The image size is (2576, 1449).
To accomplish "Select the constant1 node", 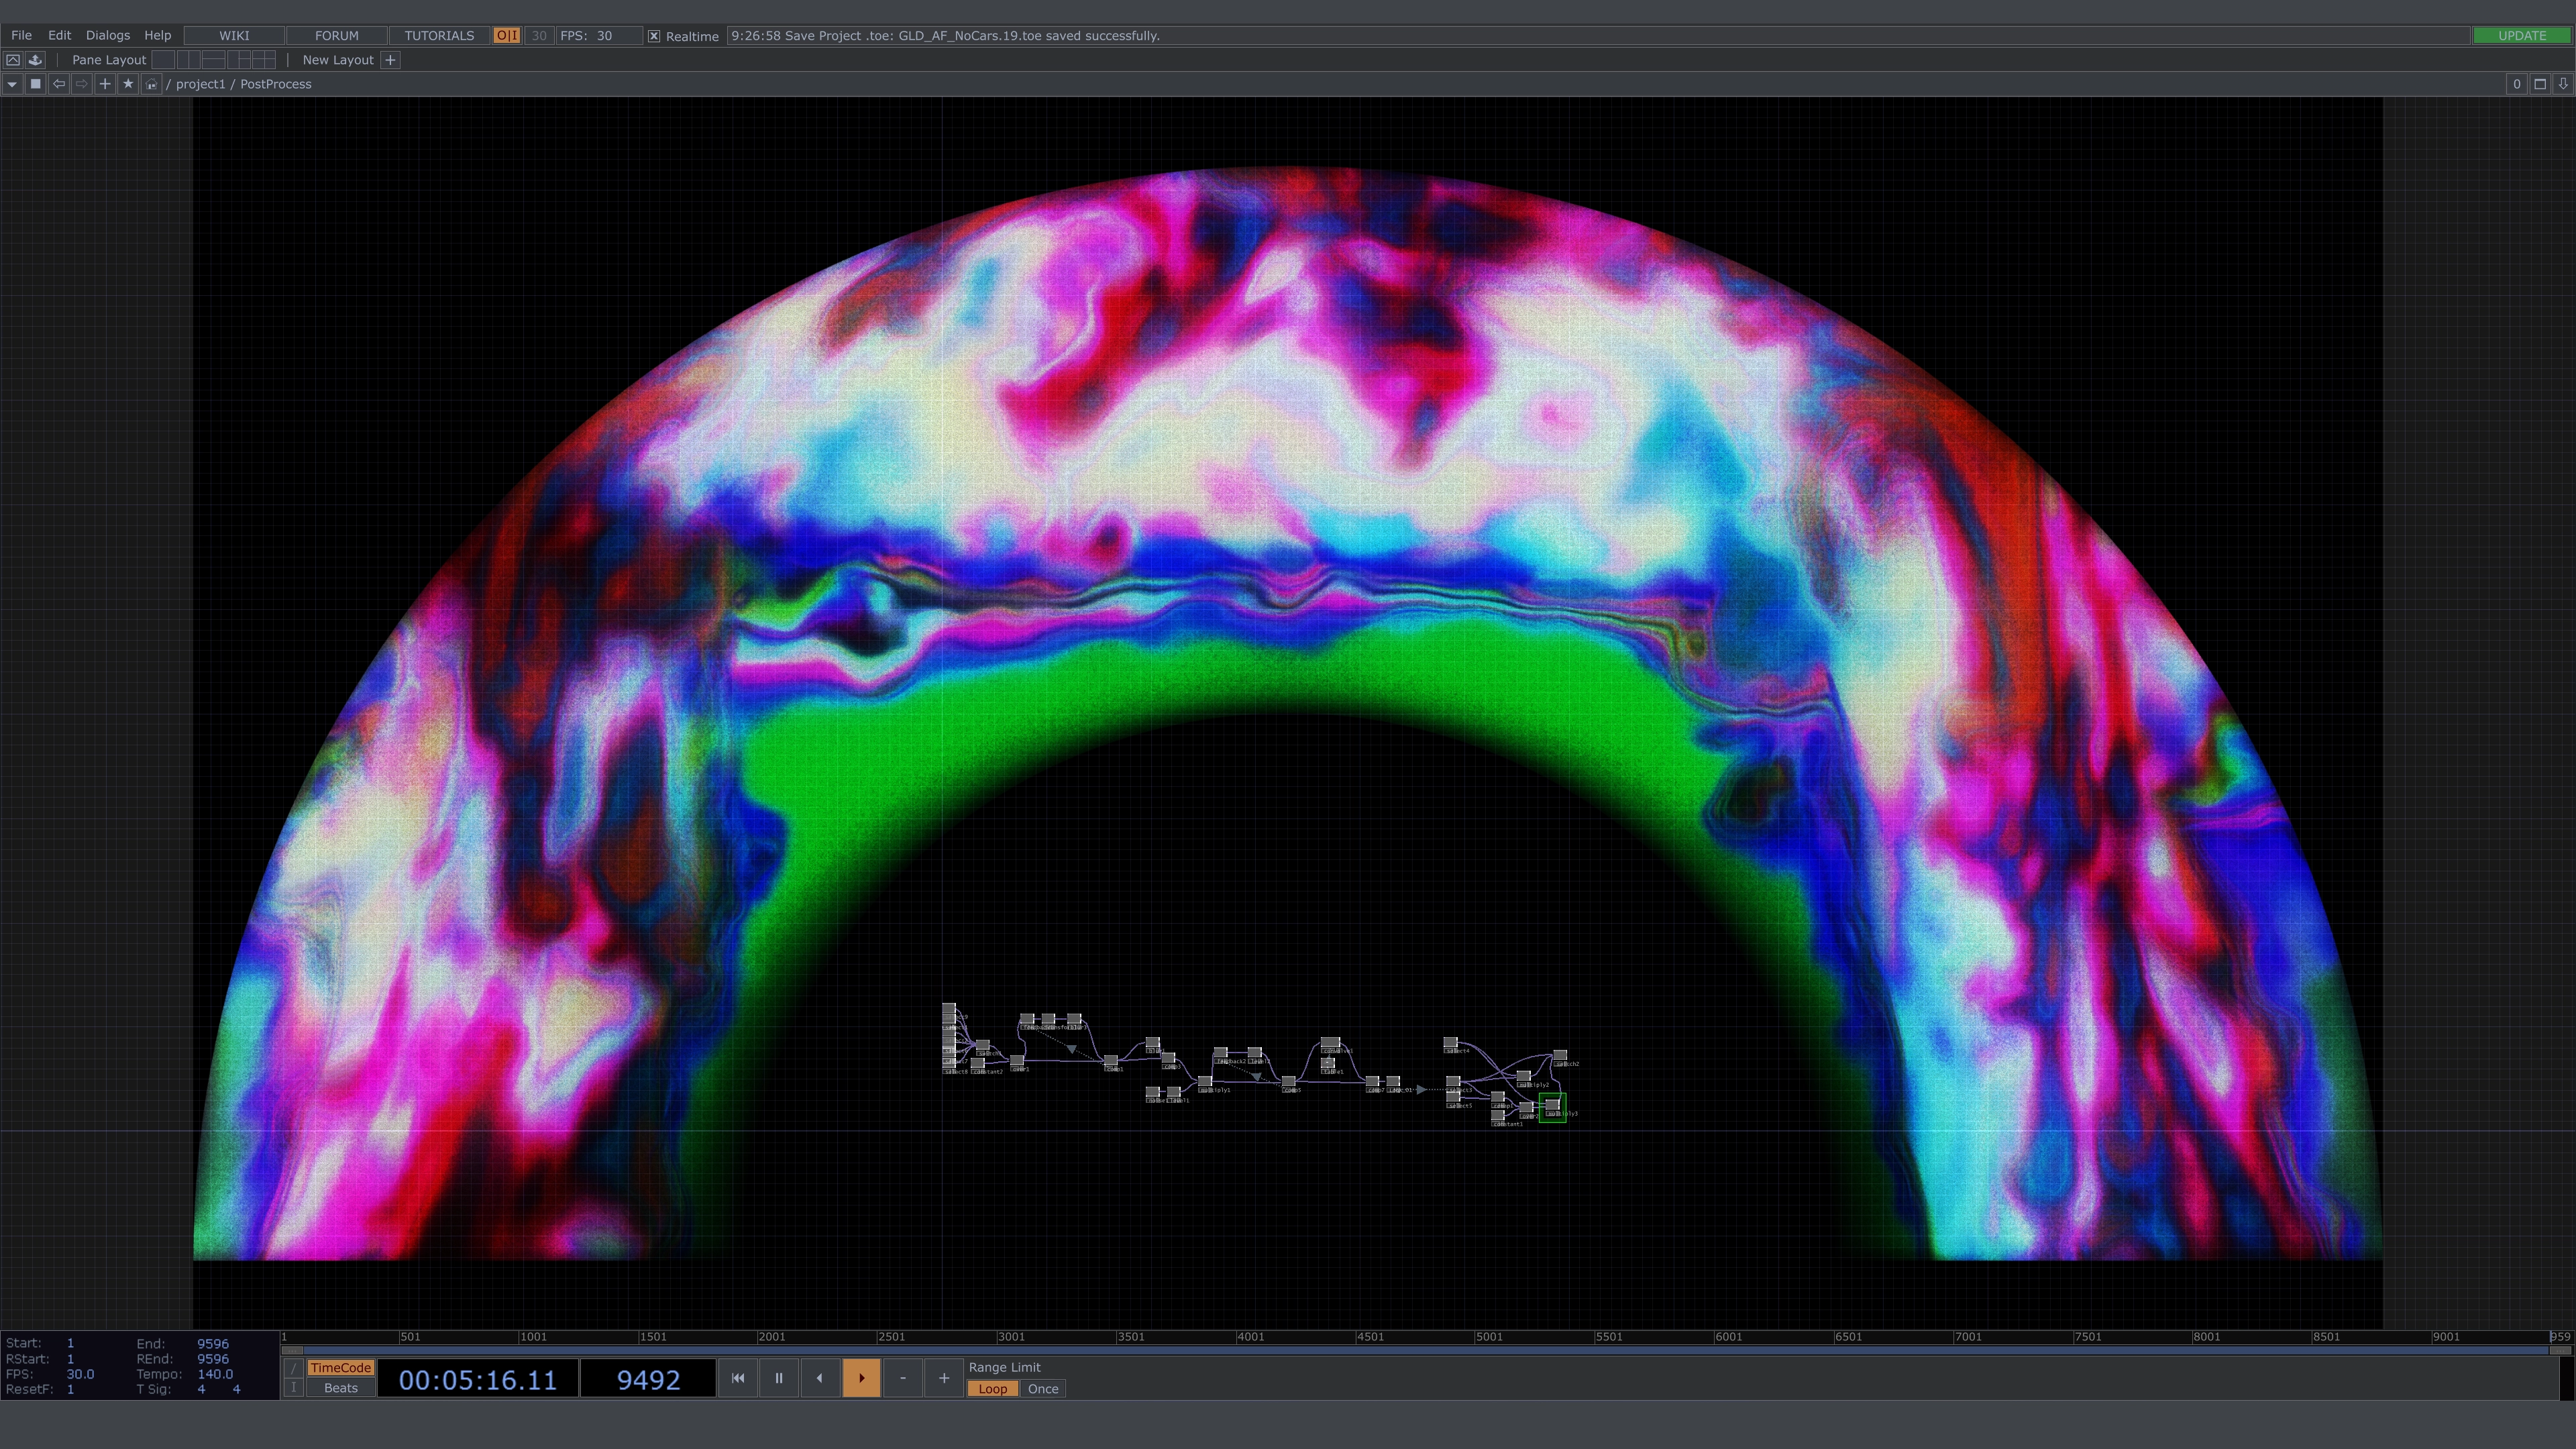I will tap(1498, 1115).
